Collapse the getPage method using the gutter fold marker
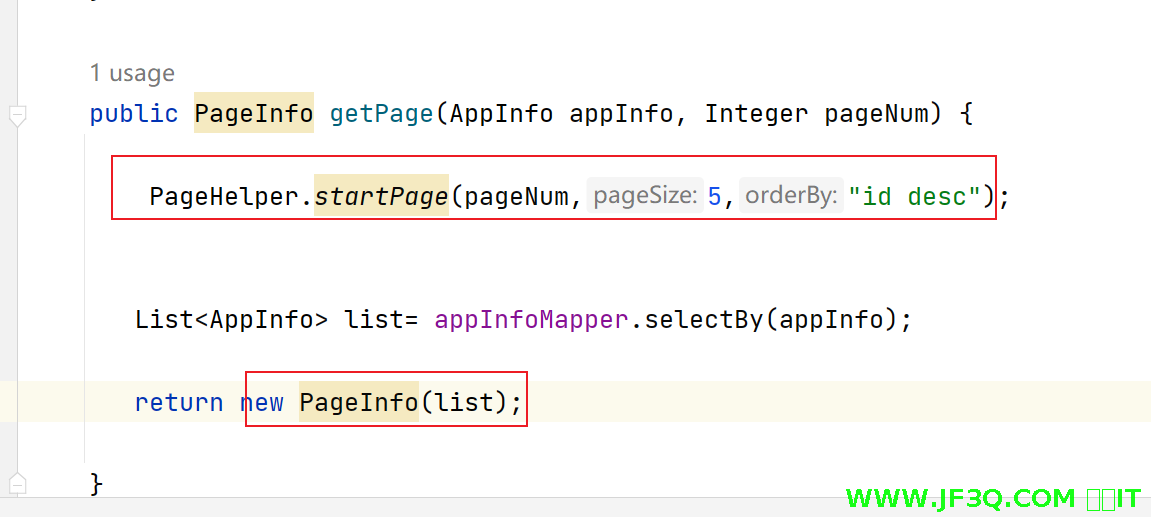Viewport: 1151px width, 517px height. point(17,115)
